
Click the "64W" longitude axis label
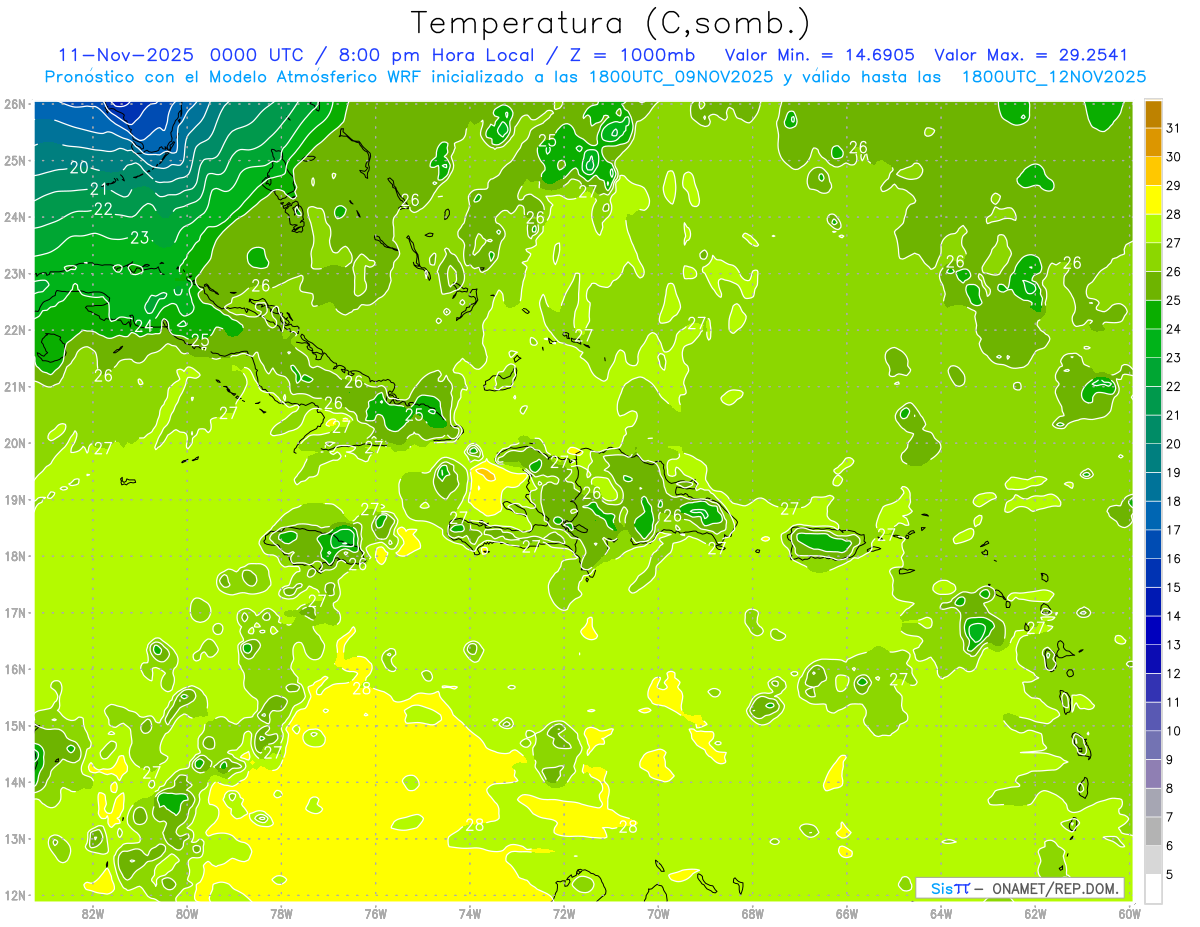coord(941,914)
